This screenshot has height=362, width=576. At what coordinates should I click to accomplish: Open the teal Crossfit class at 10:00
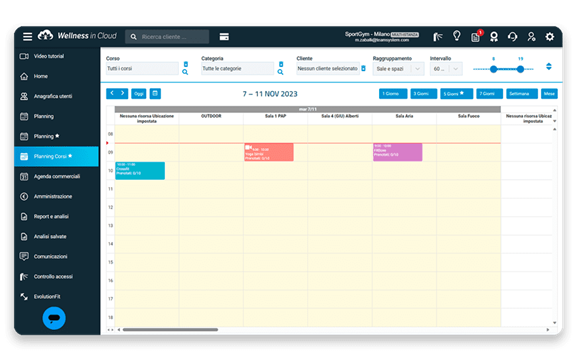tap(140, 171)
